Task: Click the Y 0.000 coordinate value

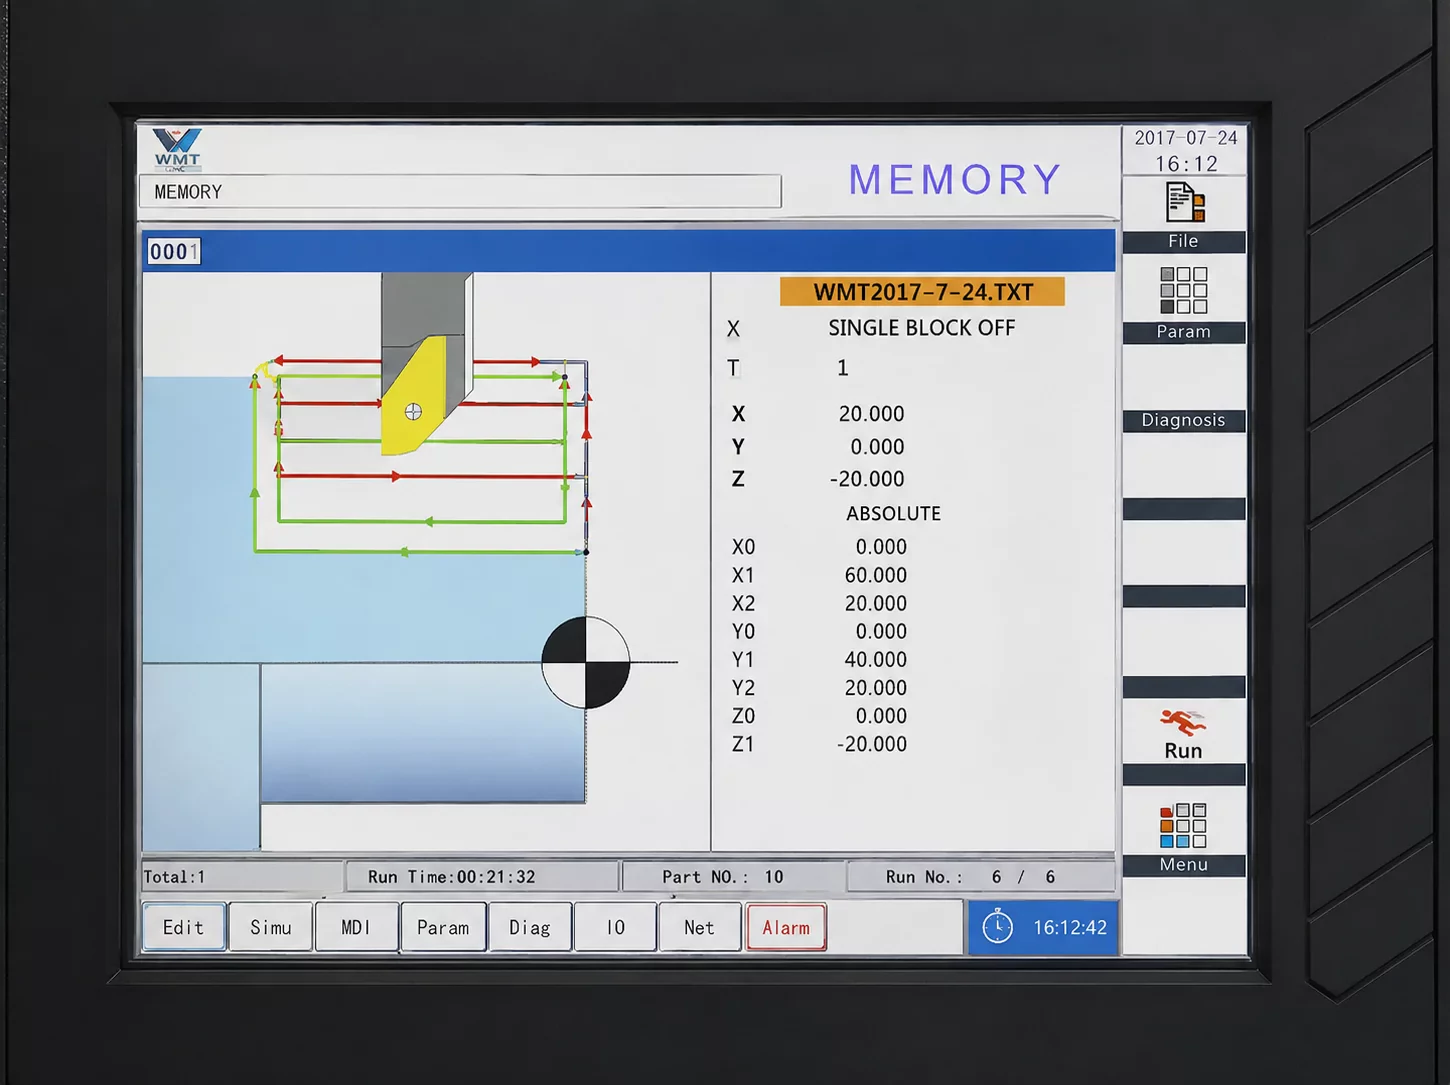Action: (x=877, y=447)
